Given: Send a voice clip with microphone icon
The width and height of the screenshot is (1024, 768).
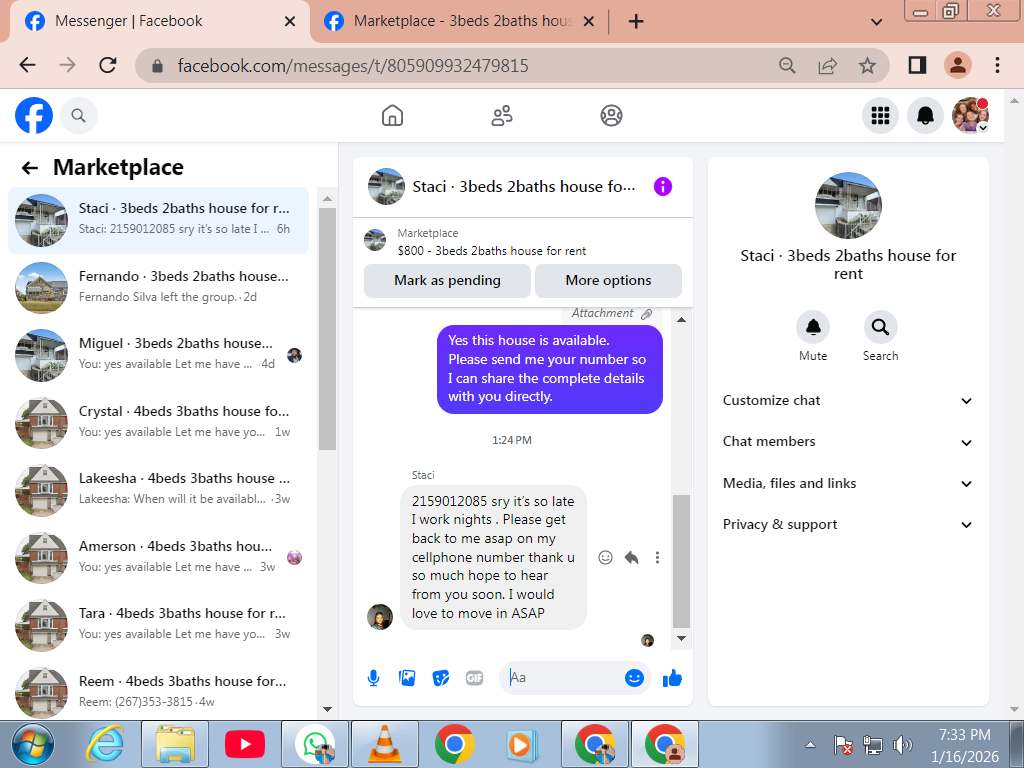Looking at the screenshot, I should point(374,678).
